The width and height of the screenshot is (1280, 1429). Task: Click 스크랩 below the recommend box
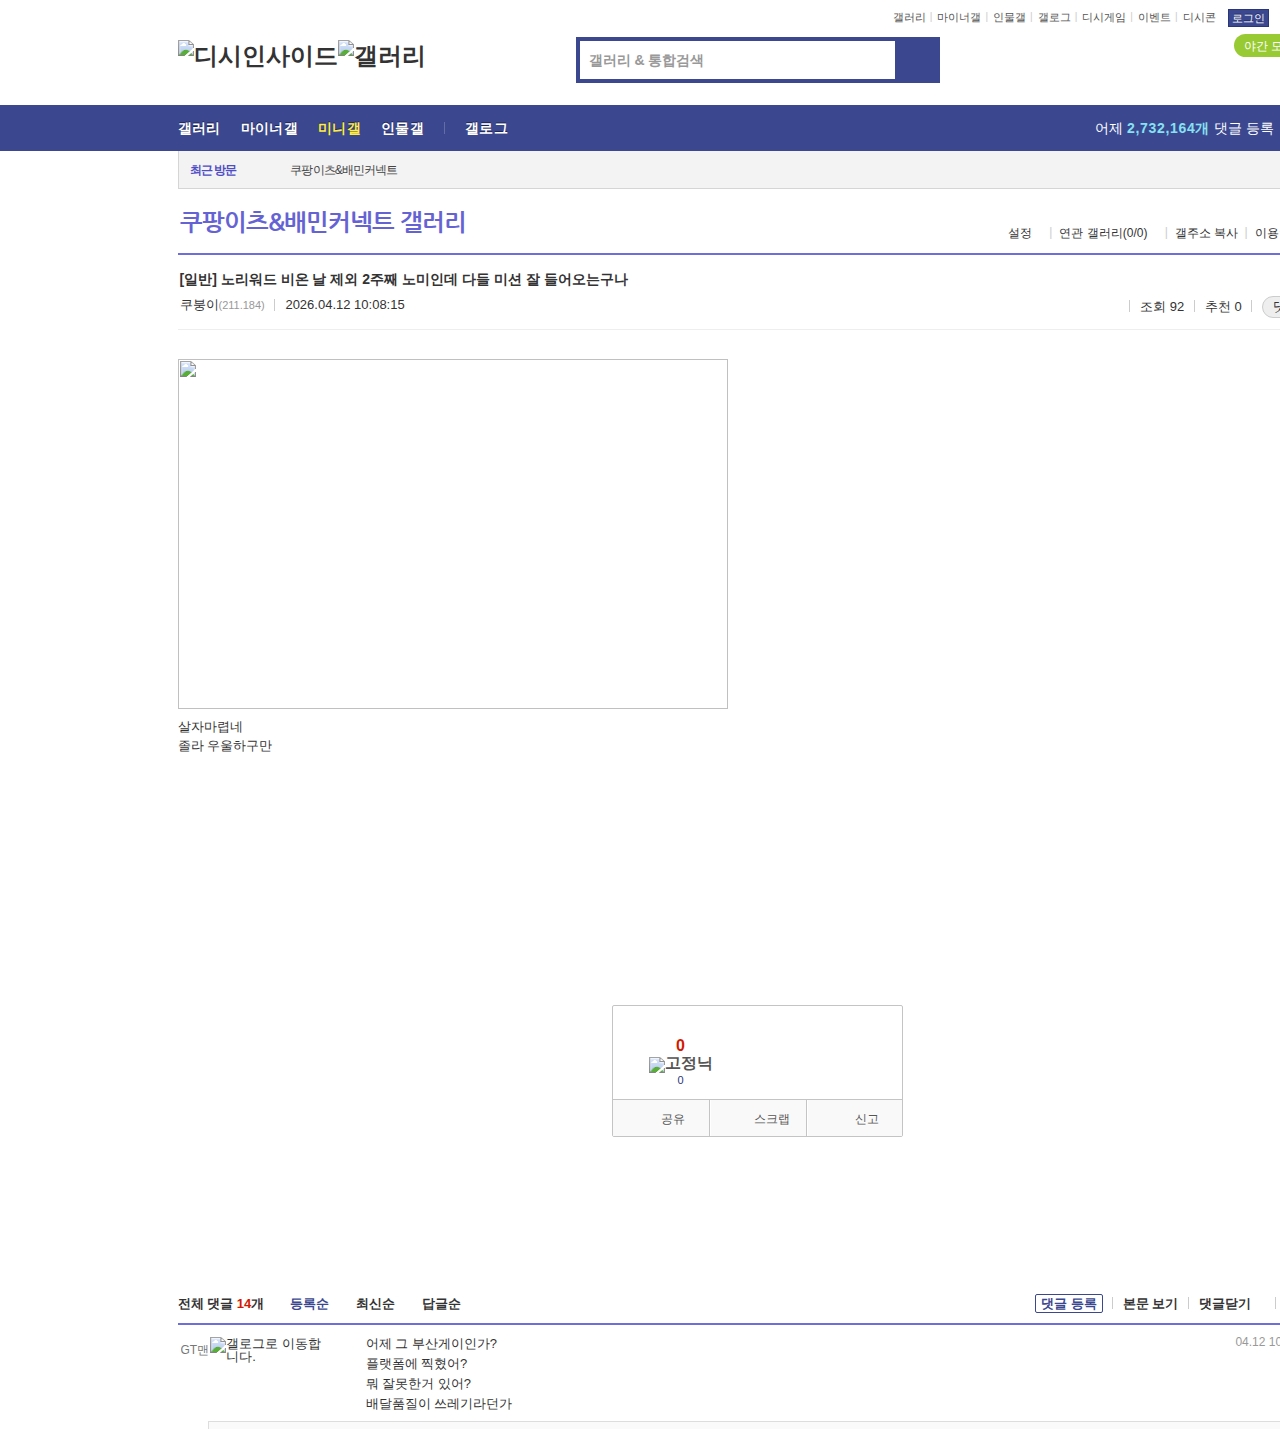[x=771, y=1119]
